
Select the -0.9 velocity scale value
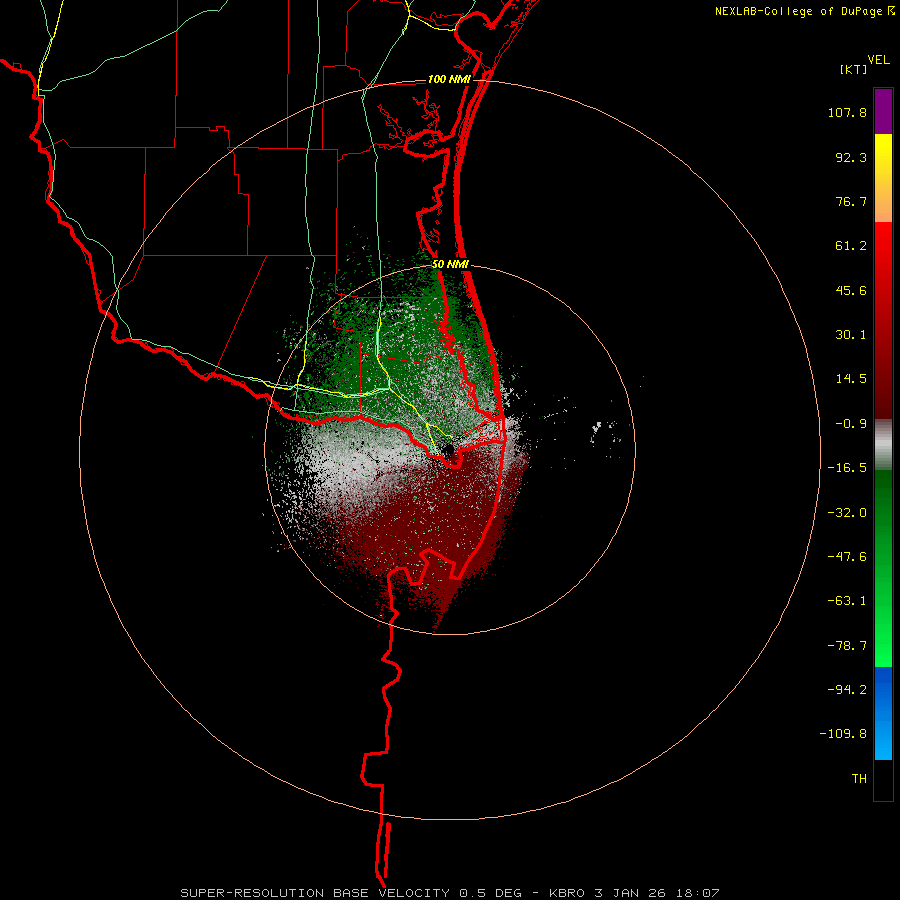(x=851, y=424)
